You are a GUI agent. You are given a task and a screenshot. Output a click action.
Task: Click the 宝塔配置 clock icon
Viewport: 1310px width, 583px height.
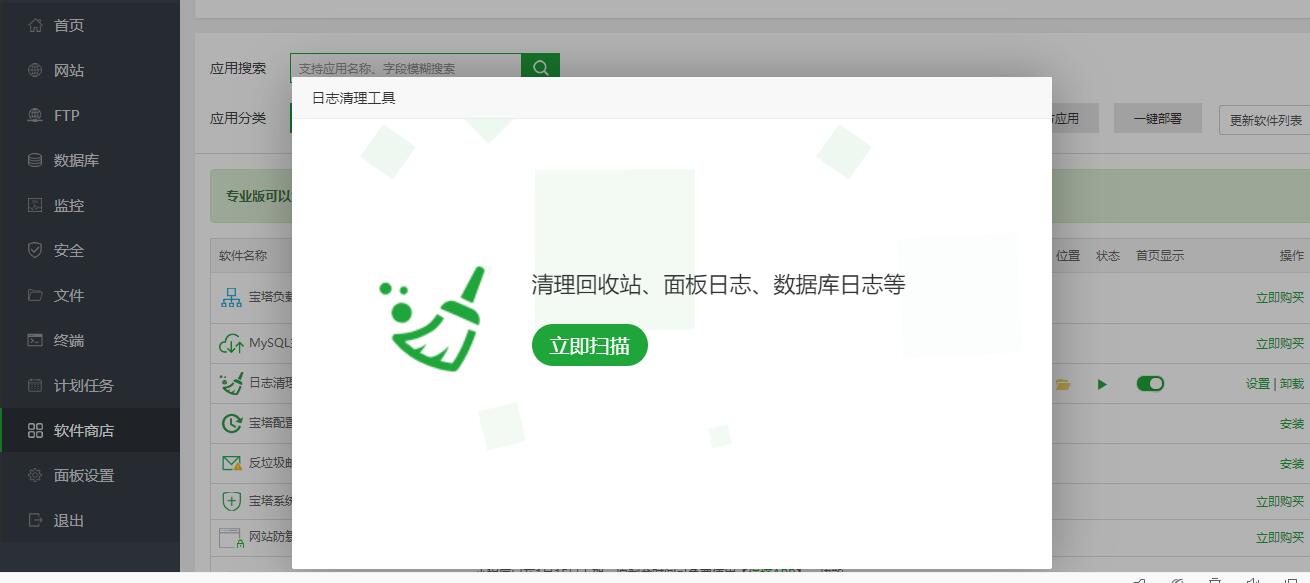pyautogui.click(x=230, y=421)
